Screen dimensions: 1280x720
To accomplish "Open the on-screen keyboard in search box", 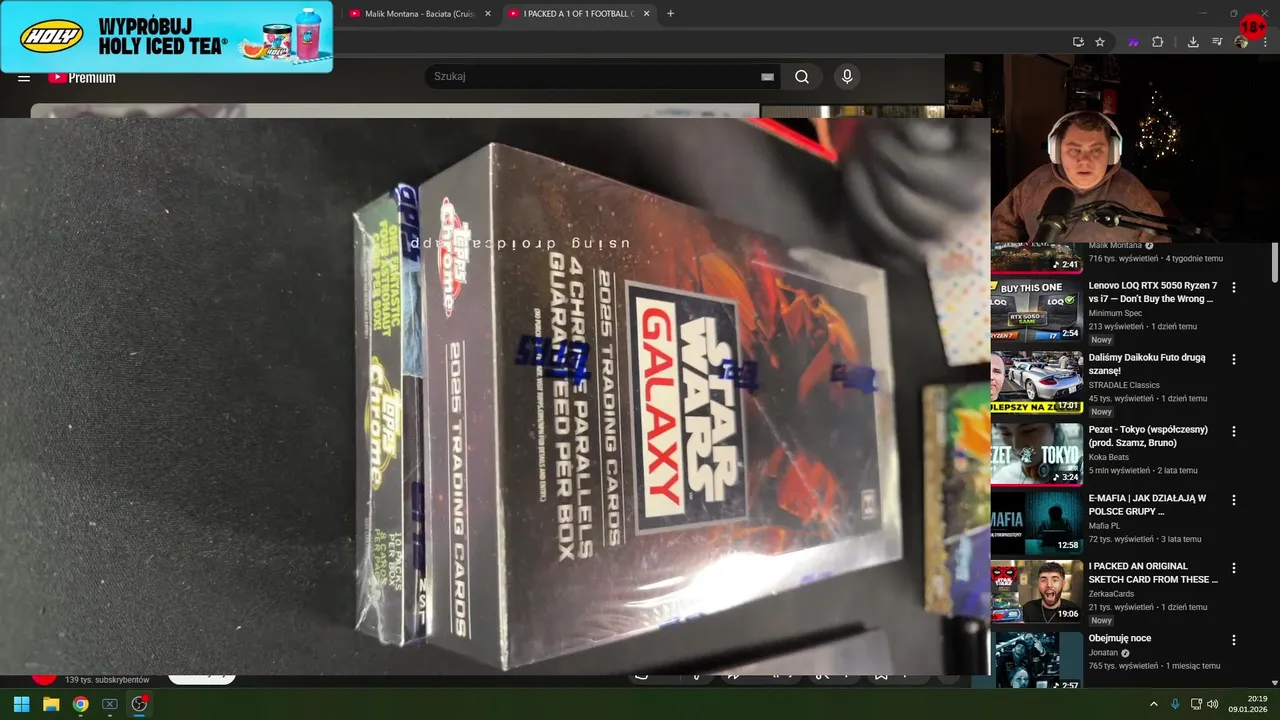I will coord(767,77).
